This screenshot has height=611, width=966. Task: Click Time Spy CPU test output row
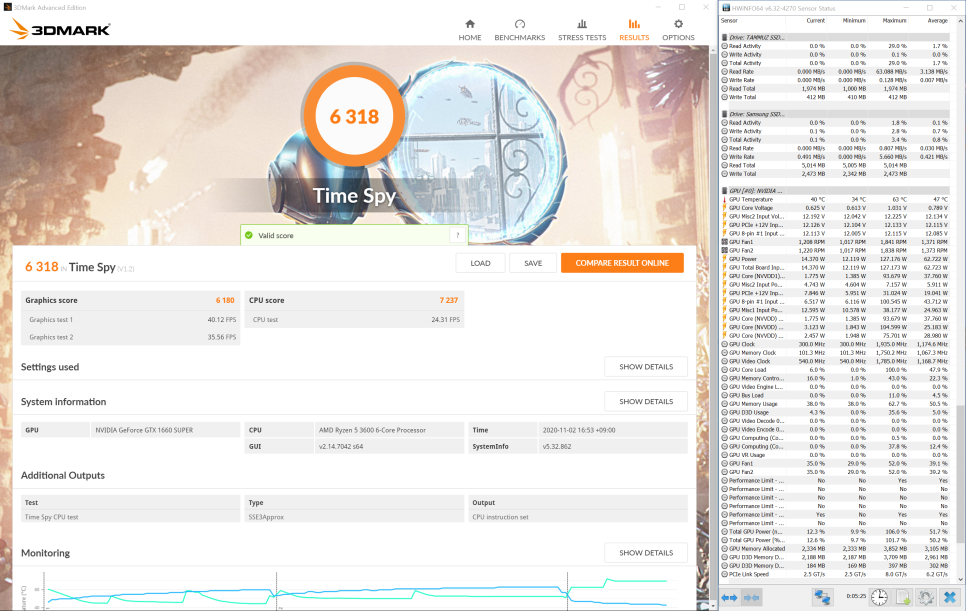[x=354, y=517]
